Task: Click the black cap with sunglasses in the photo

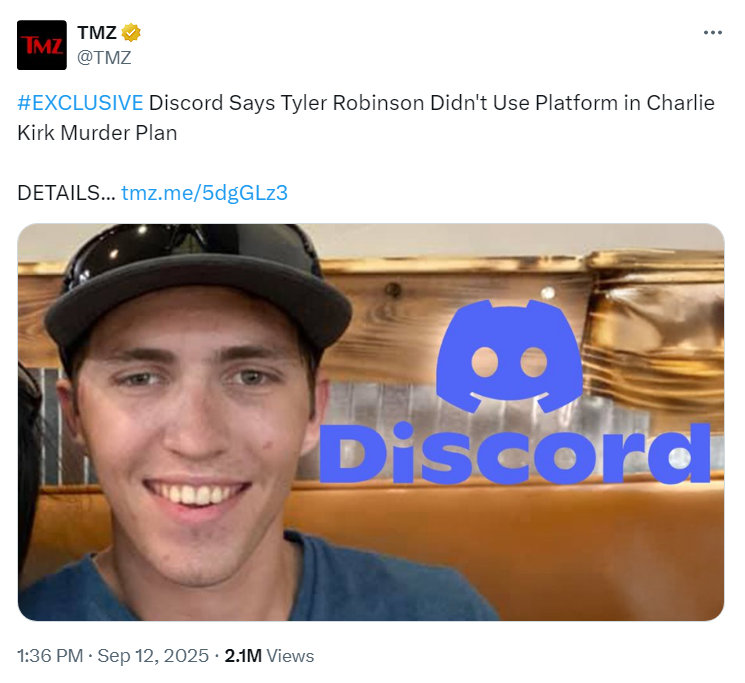Action: [x=197, y=285]
